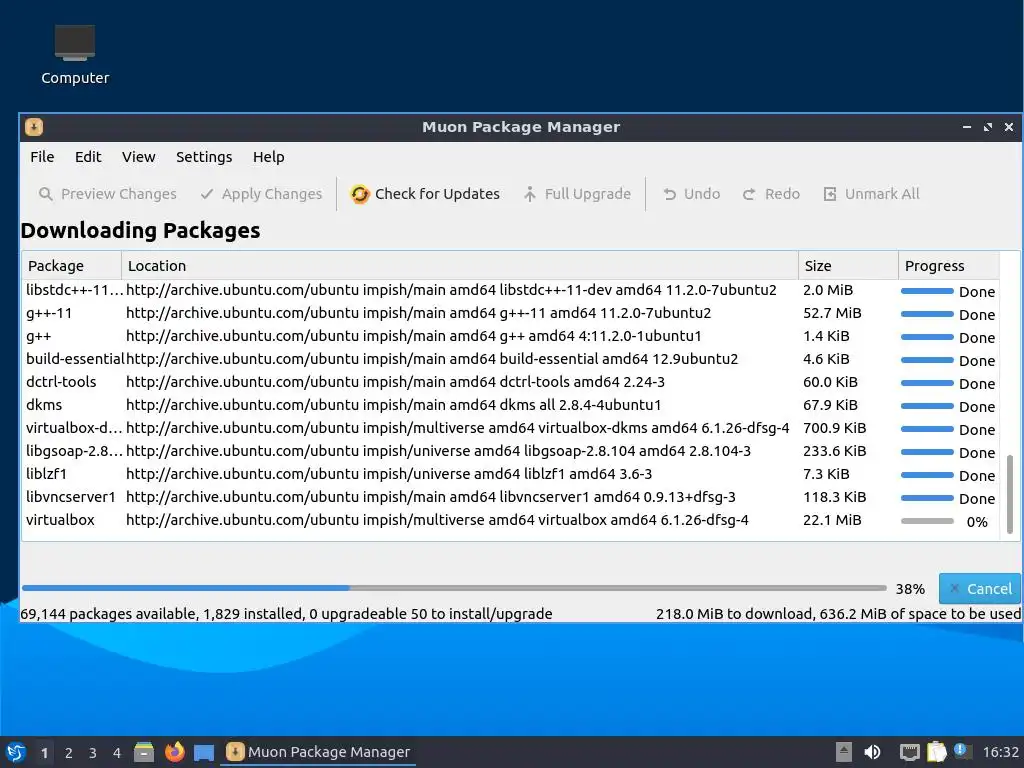Viewport: 1024px width, 768px height.
Task: Open the network tray icon
Action: click(x=909, y=752)
